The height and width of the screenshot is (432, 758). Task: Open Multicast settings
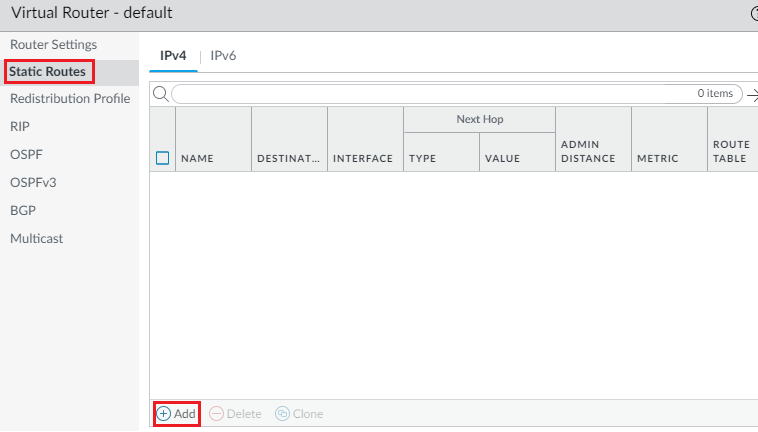(x=36, y=239)
